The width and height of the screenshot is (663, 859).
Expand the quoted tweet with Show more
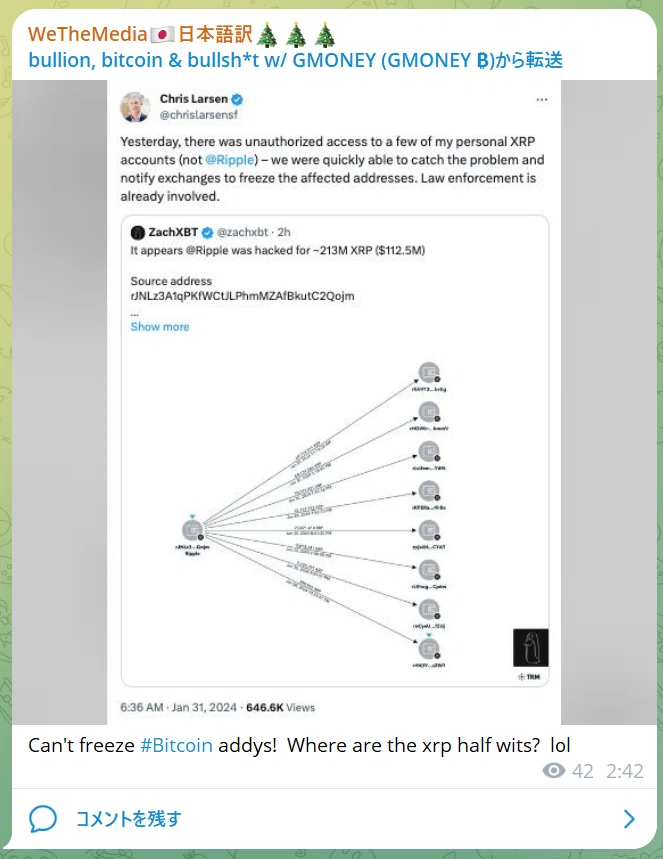[x=159, y=327]
